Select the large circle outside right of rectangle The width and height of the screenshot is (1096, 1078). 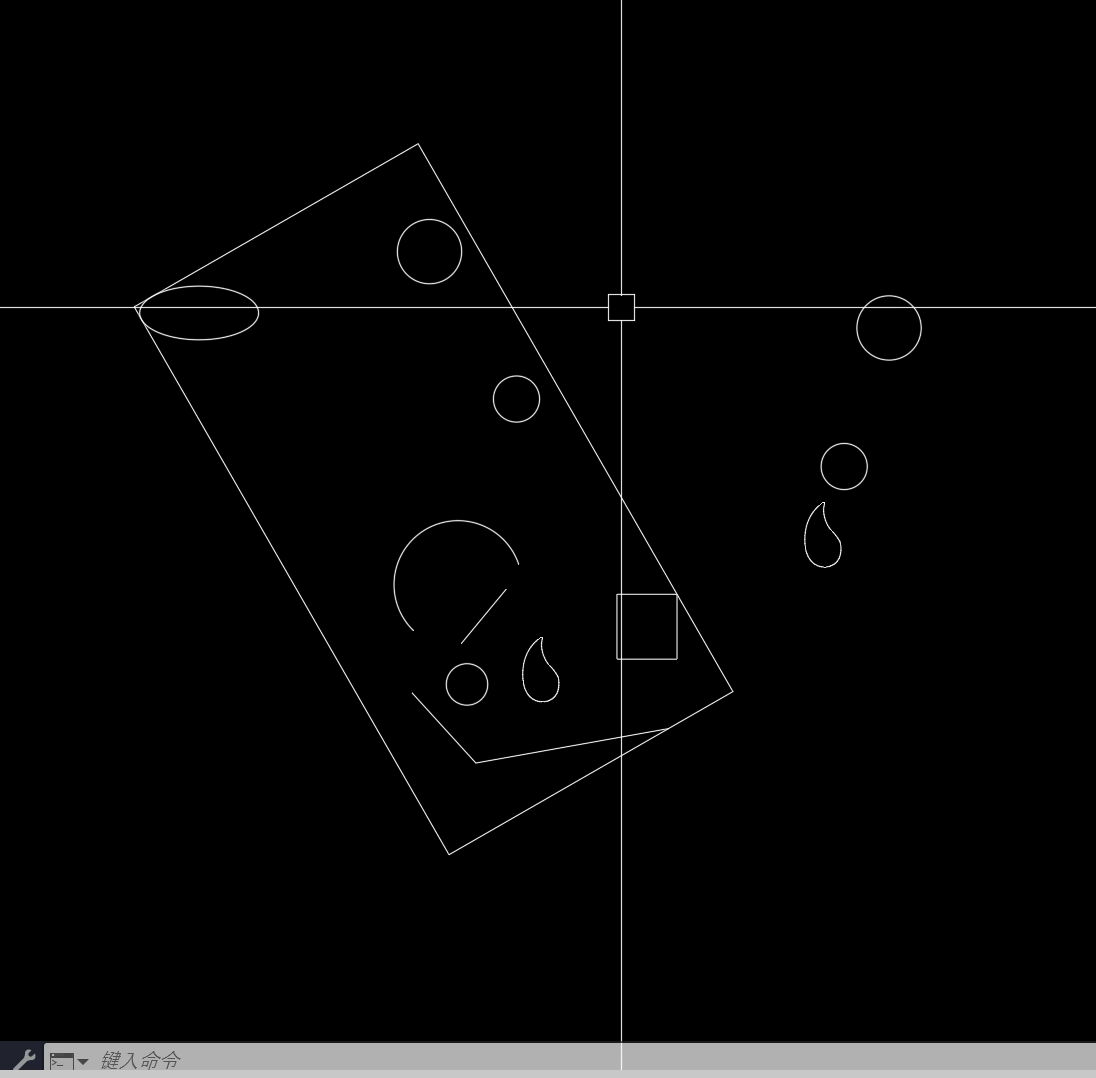(889, 296)
